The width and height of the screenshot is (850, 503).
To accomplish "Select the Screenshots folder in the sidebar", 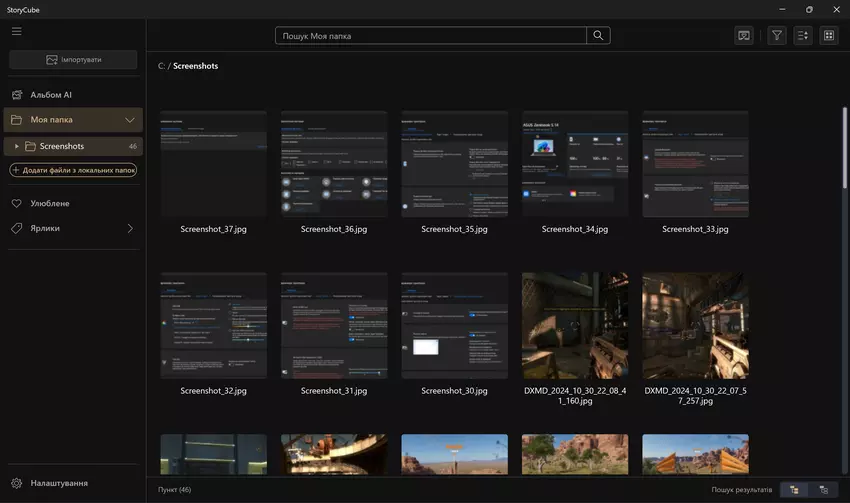I will tap(62, 146).
